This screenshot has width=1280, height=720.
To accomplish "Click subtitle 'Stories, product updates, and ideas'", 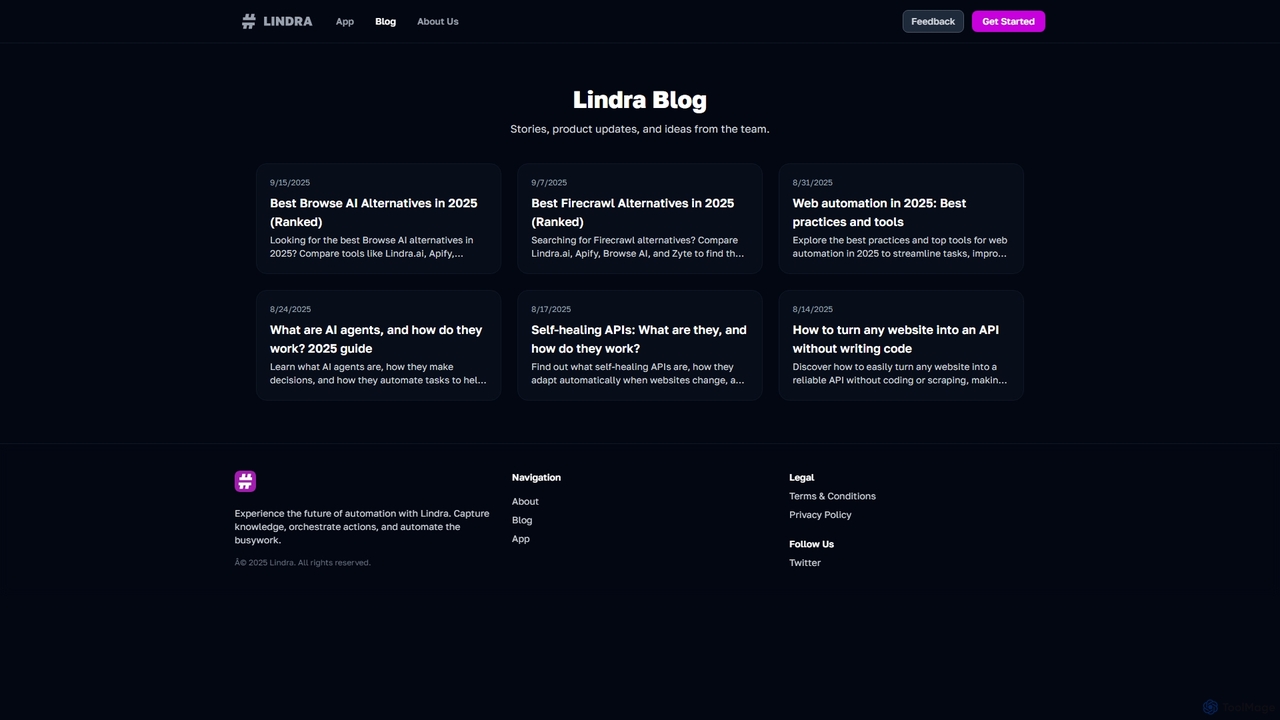I will (640, 129).
